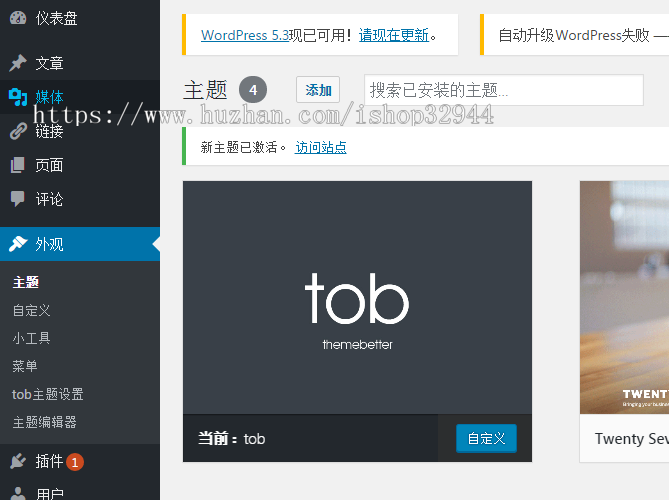Click 访问站点 visit site link
The image size is (669, 500).
pos(321,147)
